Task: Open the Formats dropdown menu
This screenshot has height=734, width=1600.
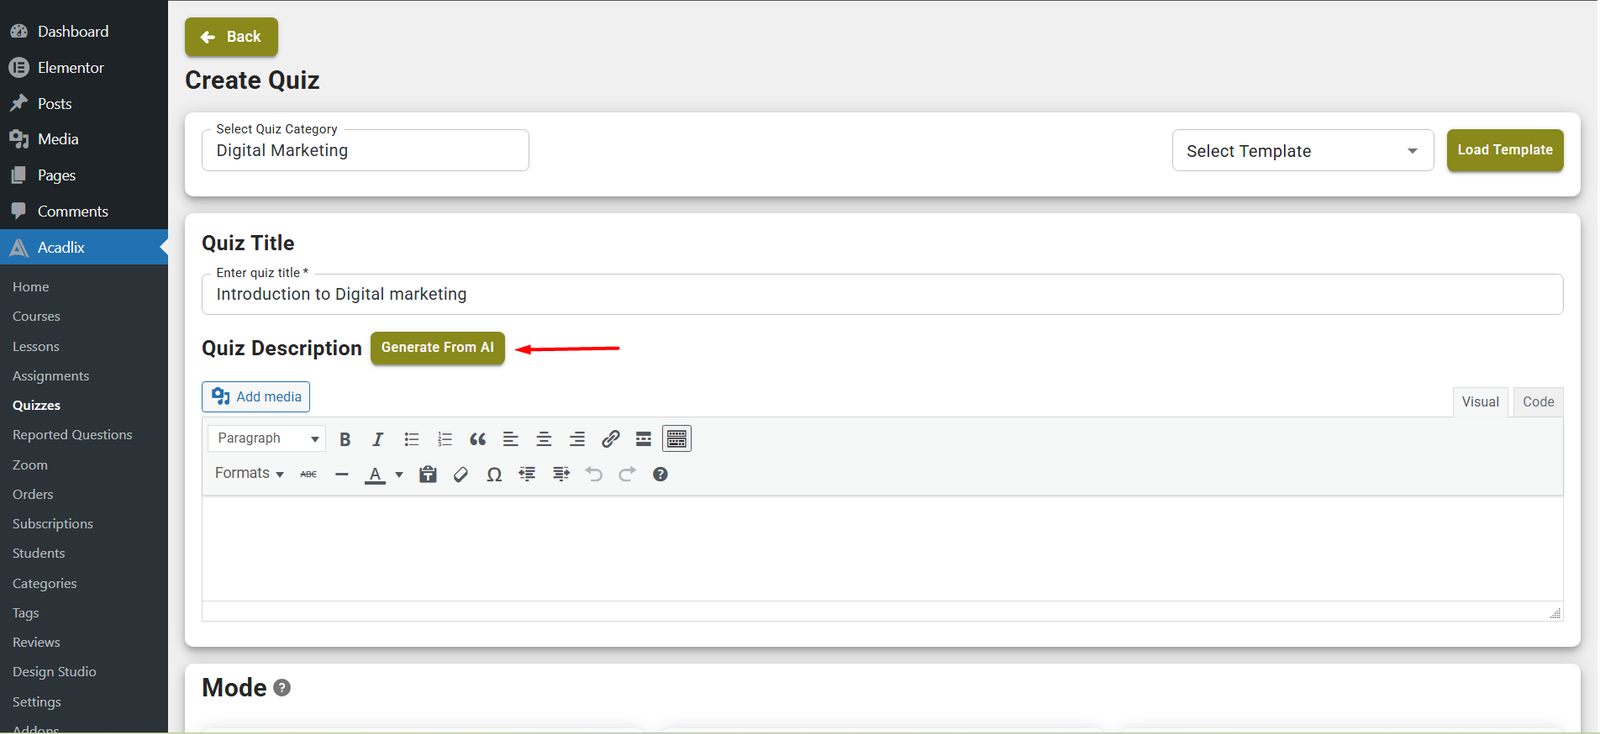Action: point(249,473)
